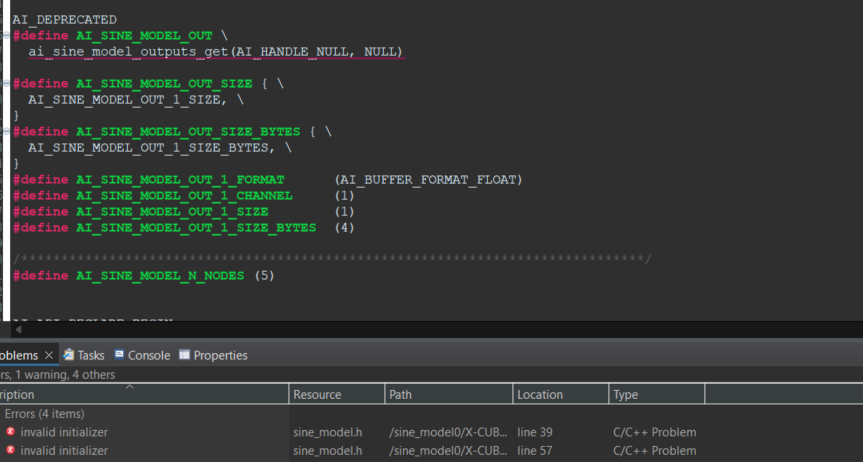
Task: Click the AI_SINE_MODEL_N_NODES define
Action: click(x=160, y=275)
